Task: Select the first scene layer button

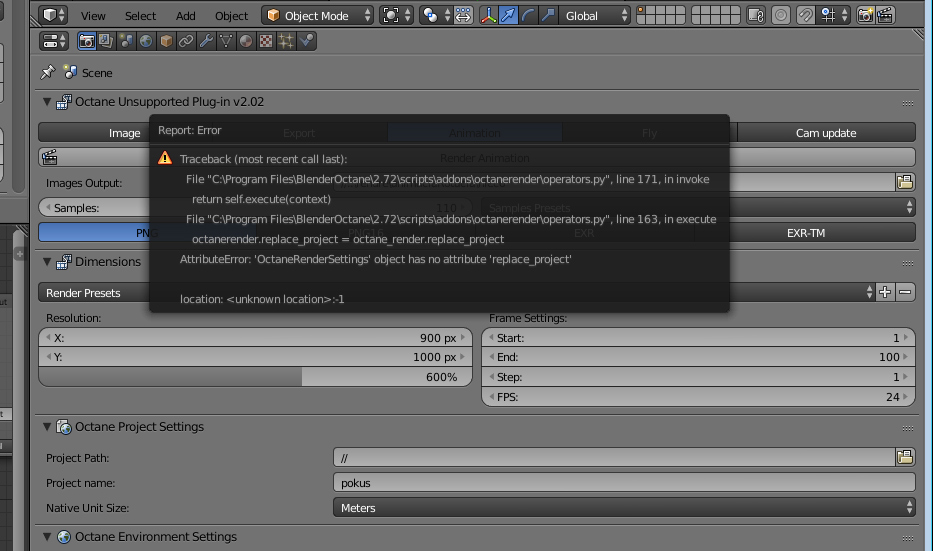Action: point(641,11)
